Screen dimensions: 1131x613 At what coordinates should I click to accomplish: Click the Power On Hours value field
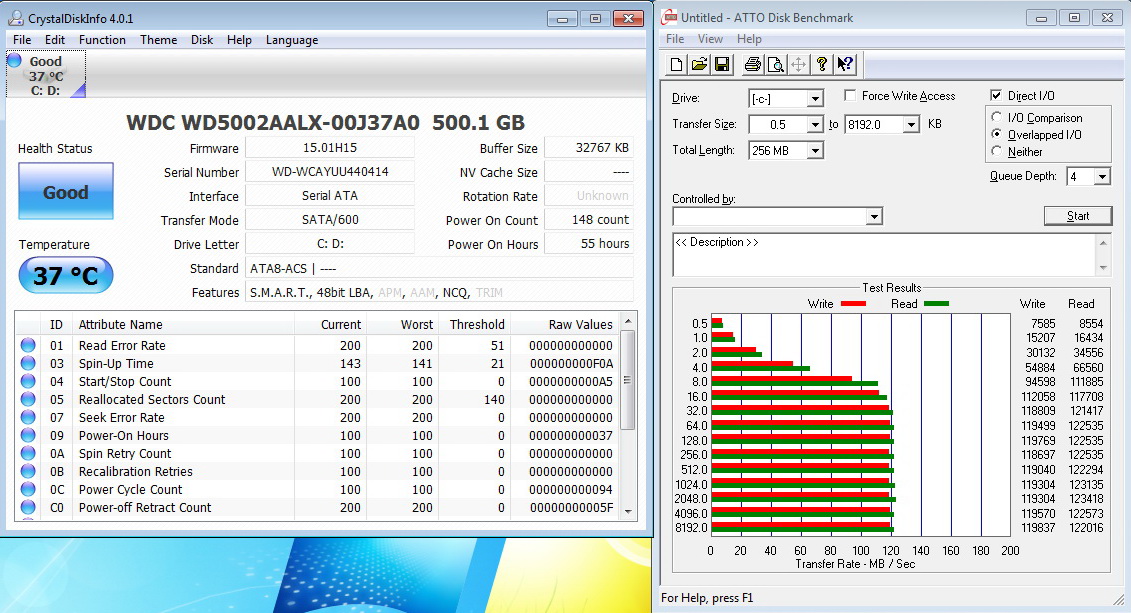(589, 244)
